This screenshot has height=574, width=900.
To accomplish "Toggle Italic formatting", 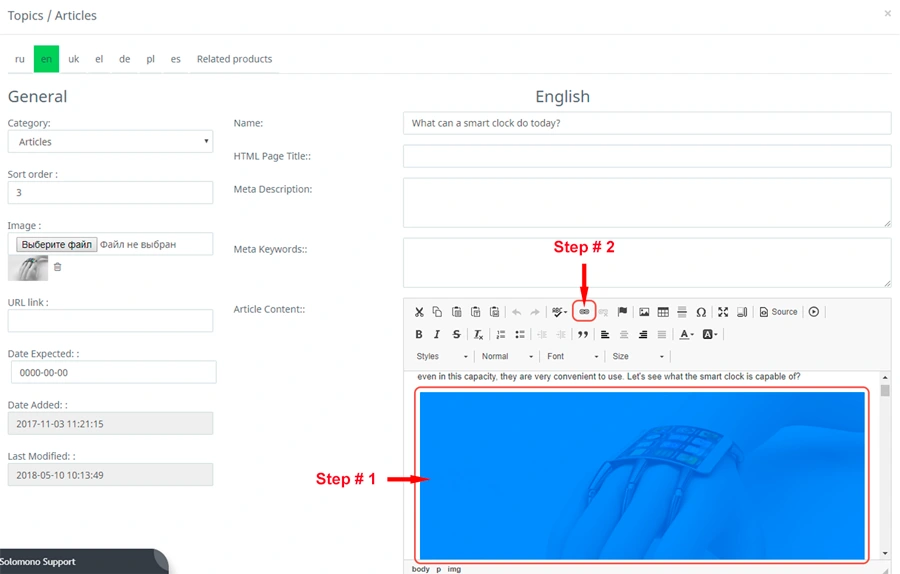I will 437,335.
